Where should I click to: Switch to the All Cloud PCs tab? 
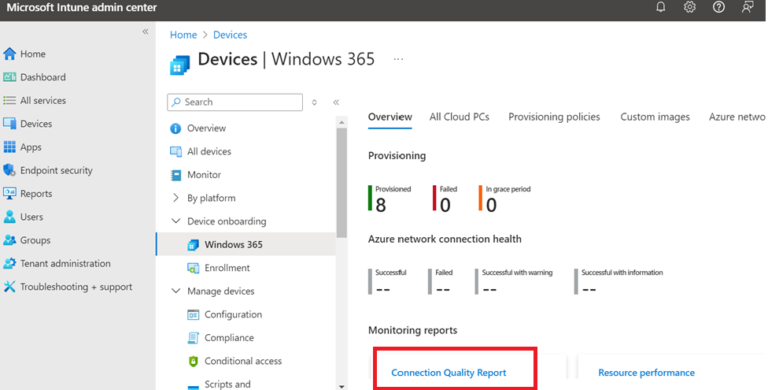coord(459,117)
